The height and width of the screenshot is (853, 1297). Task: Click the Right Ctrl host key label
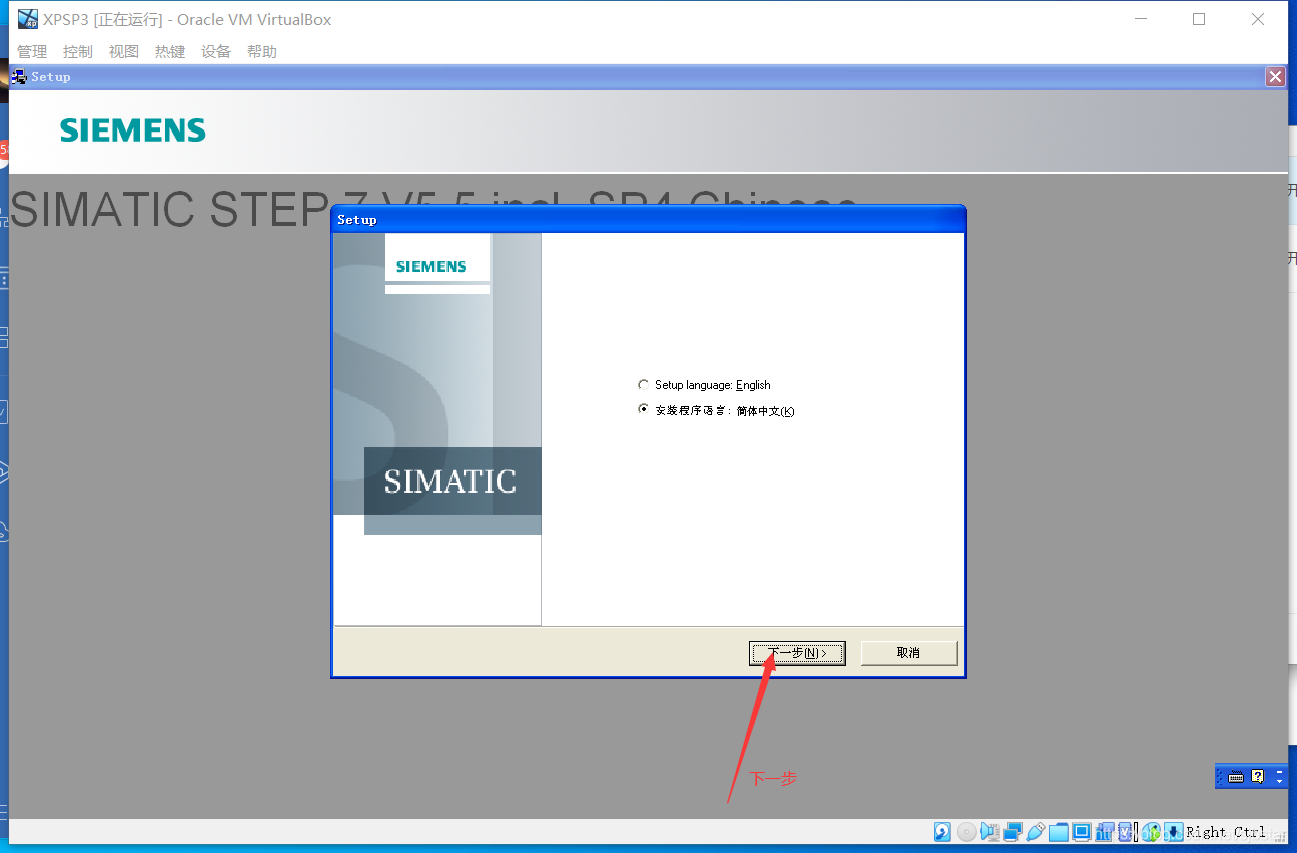pyautogui.click(x=1225, y=832)
